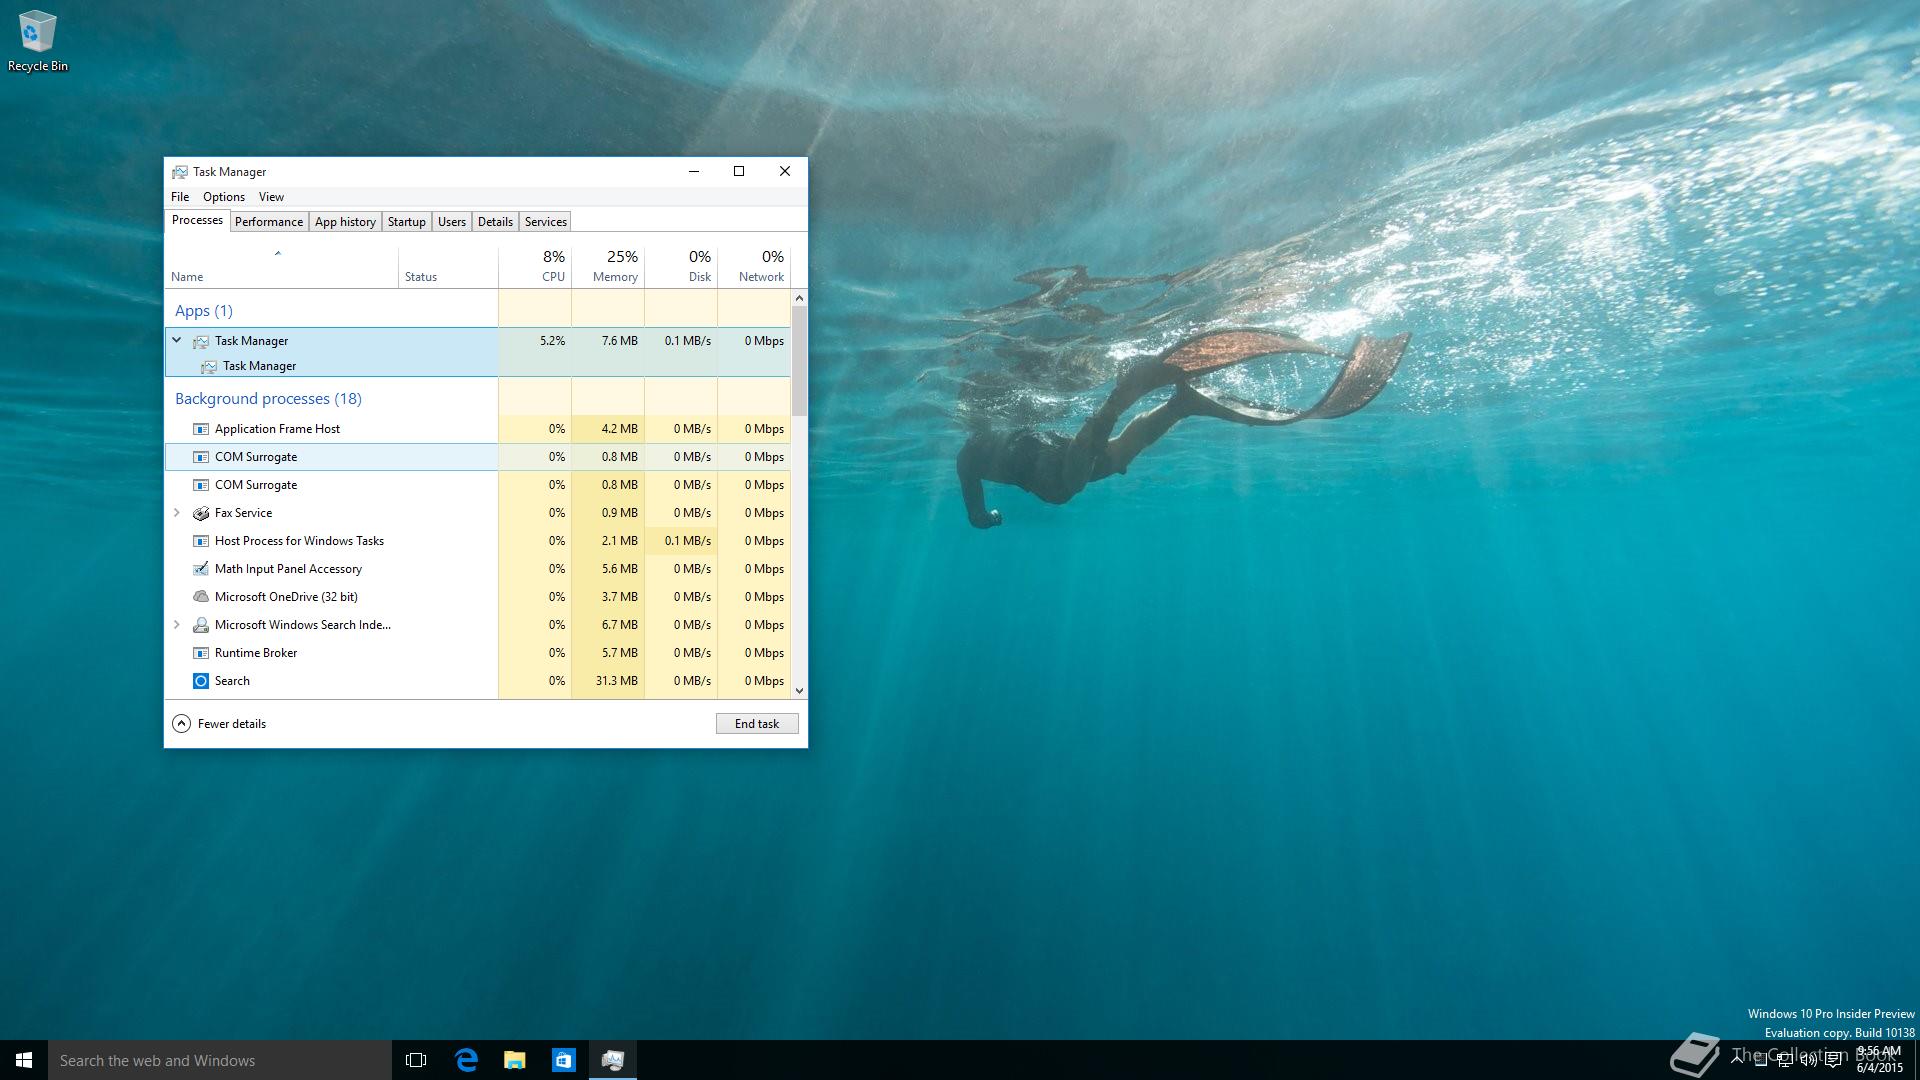Click the Search the web and Windows box
The width and height of the screenshot is (1920, 1080).
coord(220,1060)
